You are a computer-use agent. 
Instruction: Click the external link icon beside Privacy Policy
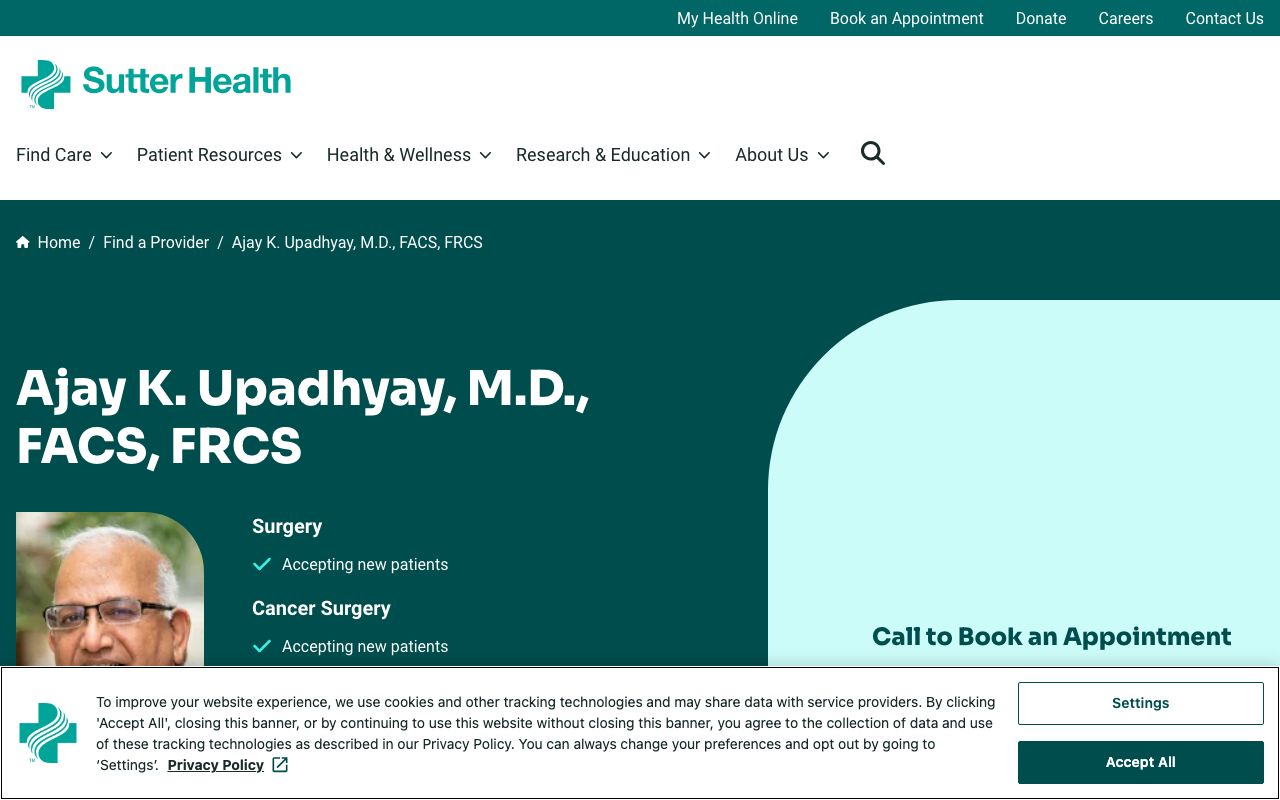click(279, 764)
